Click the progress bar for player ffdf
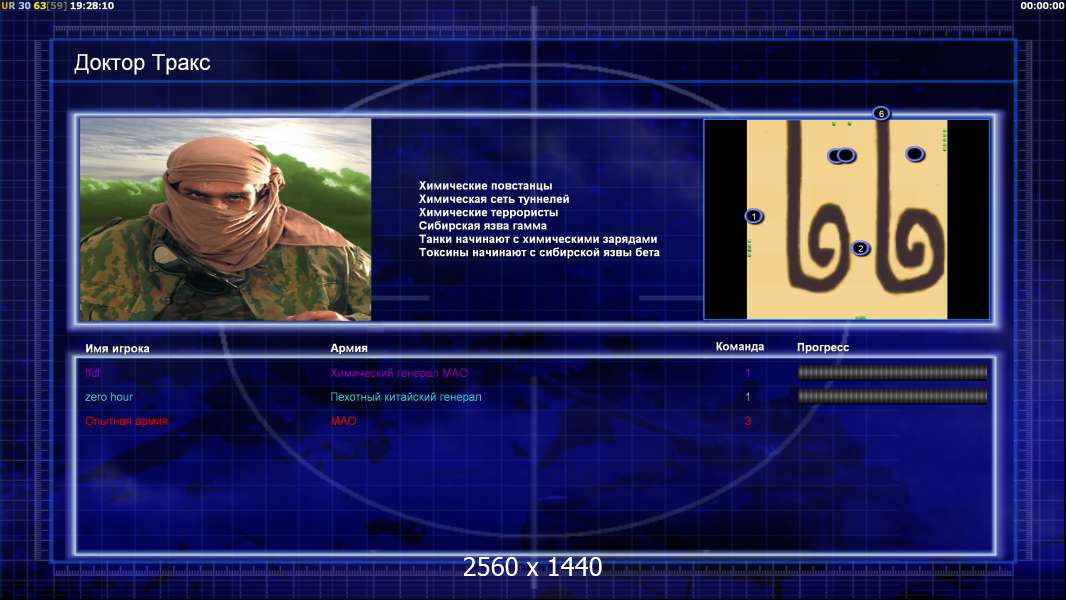This screenshot has width=1066, height=600. point(892,372)
